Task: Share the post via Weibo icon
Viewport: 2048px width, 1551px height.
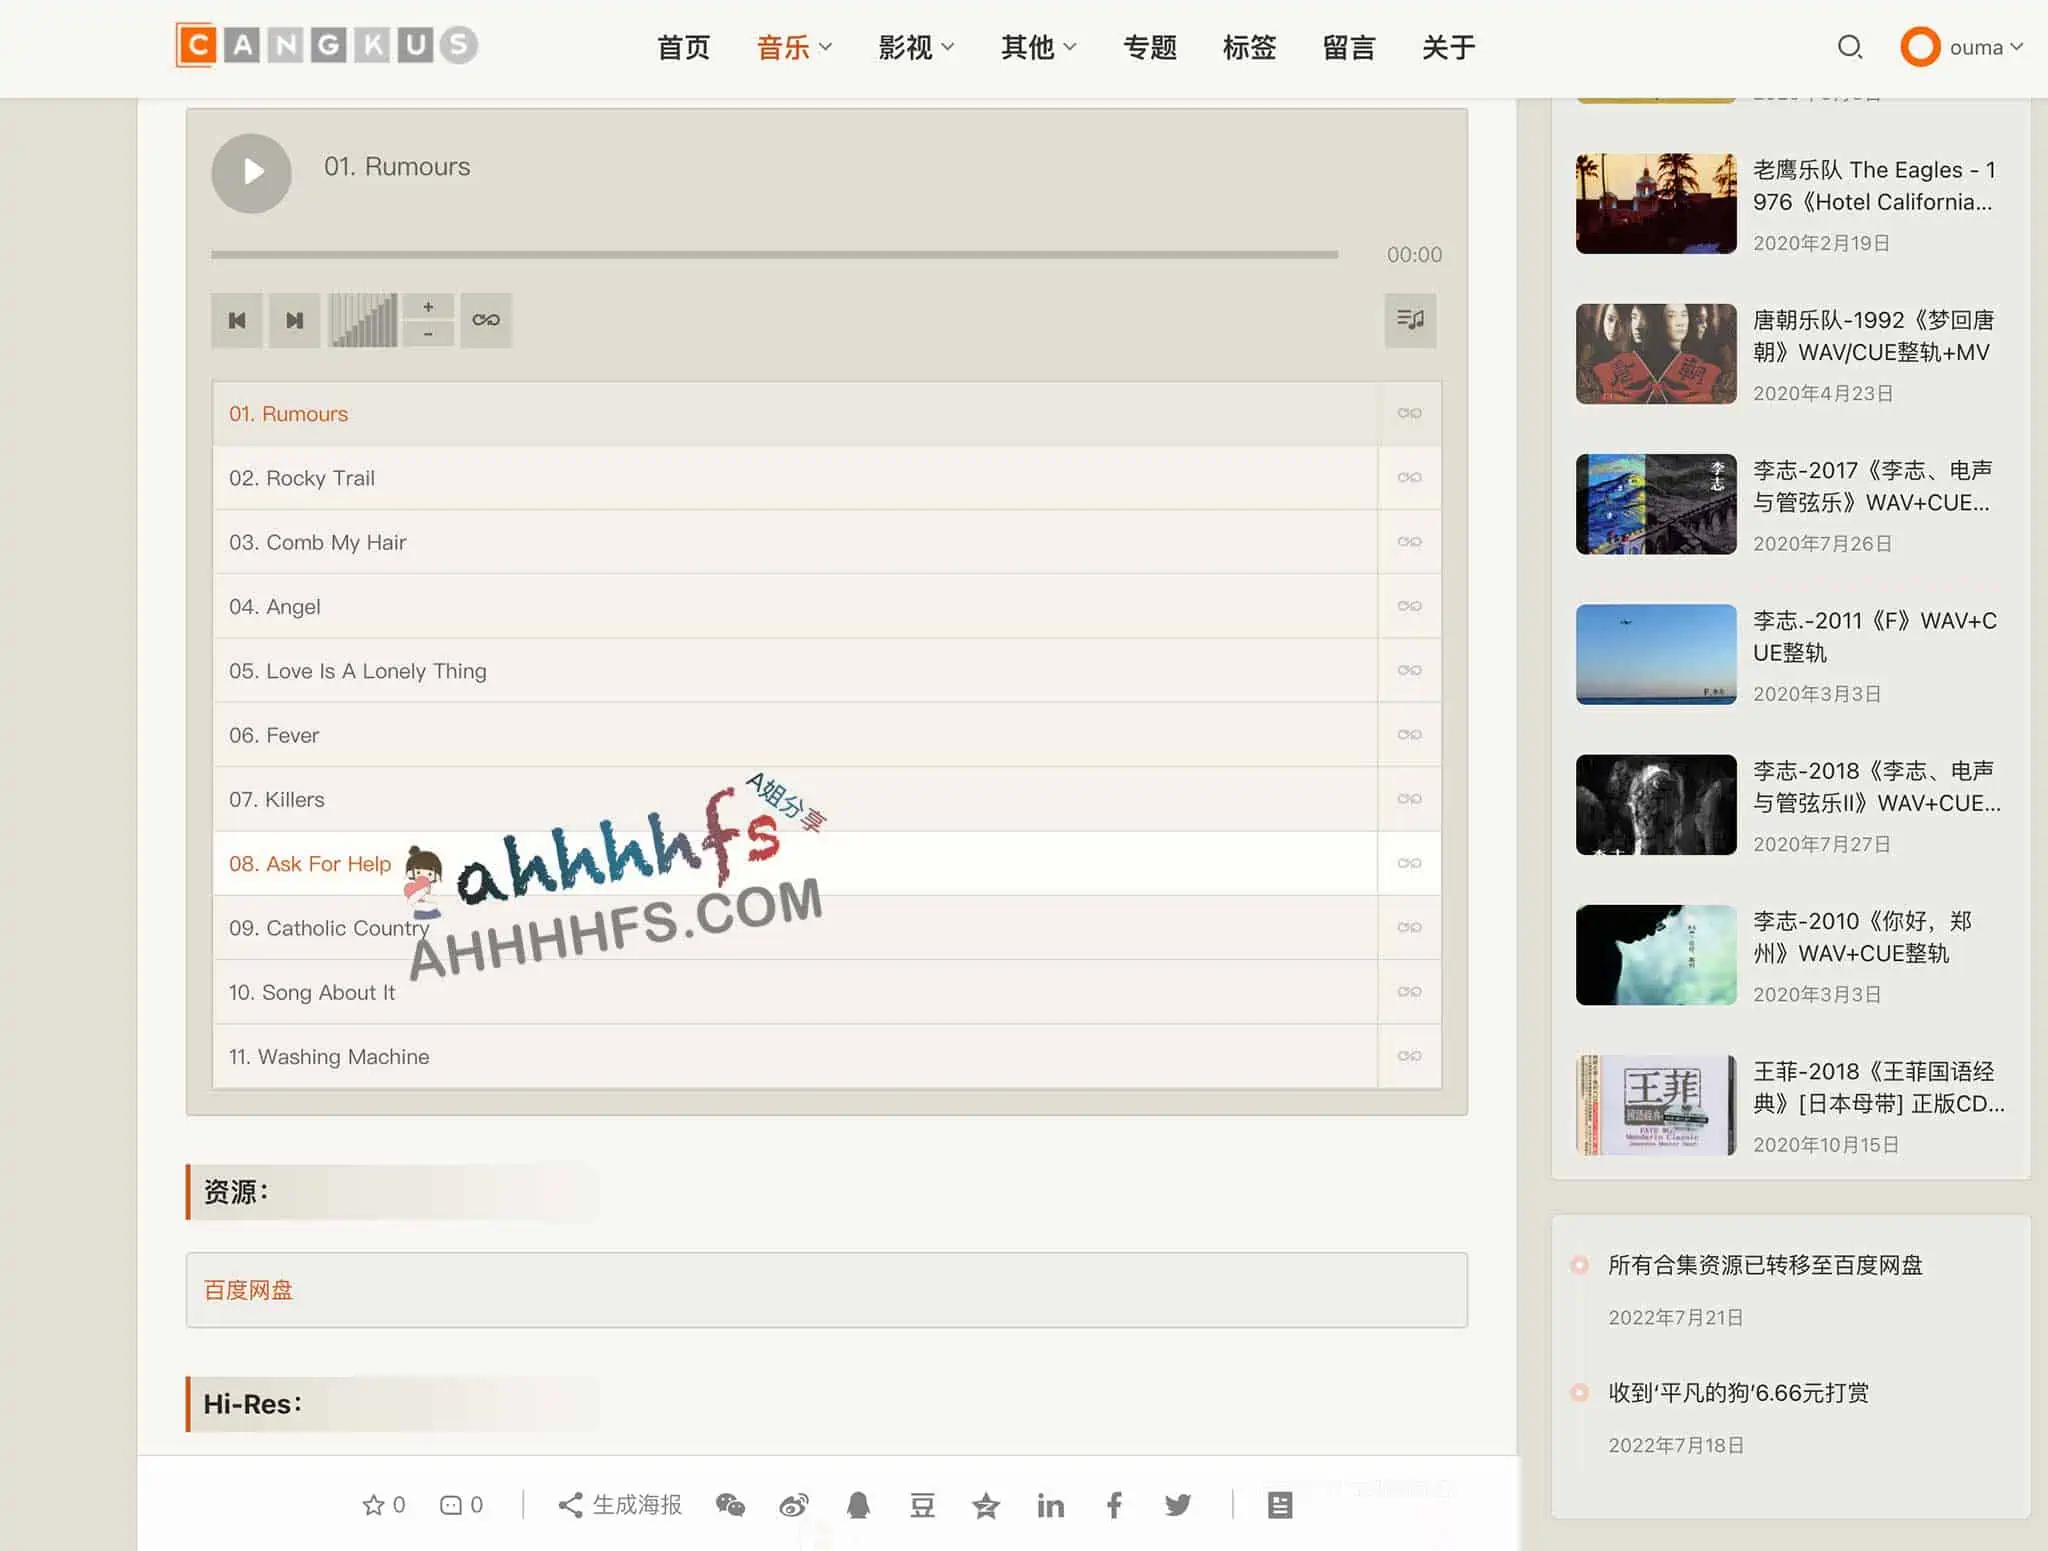Action: click(794, 1505)
